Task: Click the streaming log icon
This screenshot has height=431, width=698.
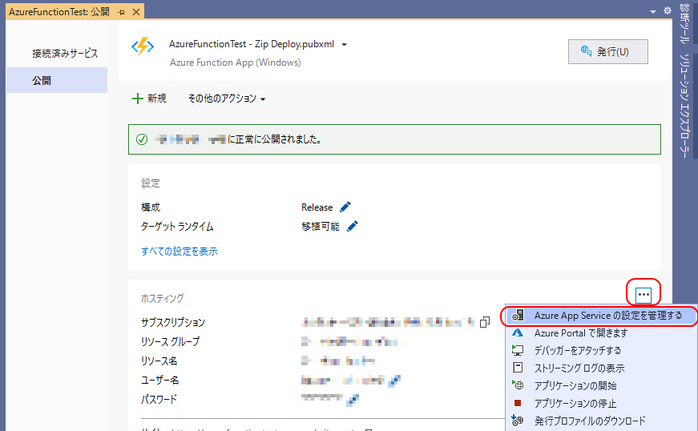Action: (518, 368)
